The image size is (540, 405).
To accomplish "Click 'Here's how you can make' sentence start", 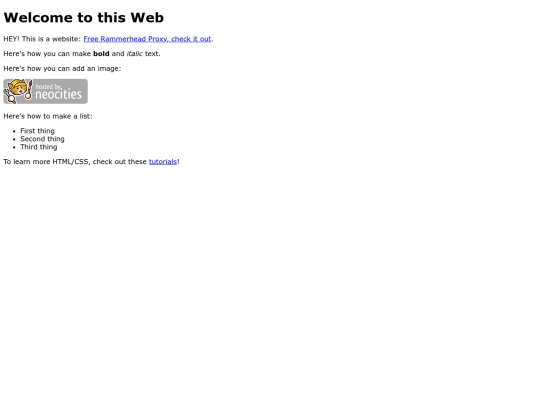I will [x=47, y=54].
